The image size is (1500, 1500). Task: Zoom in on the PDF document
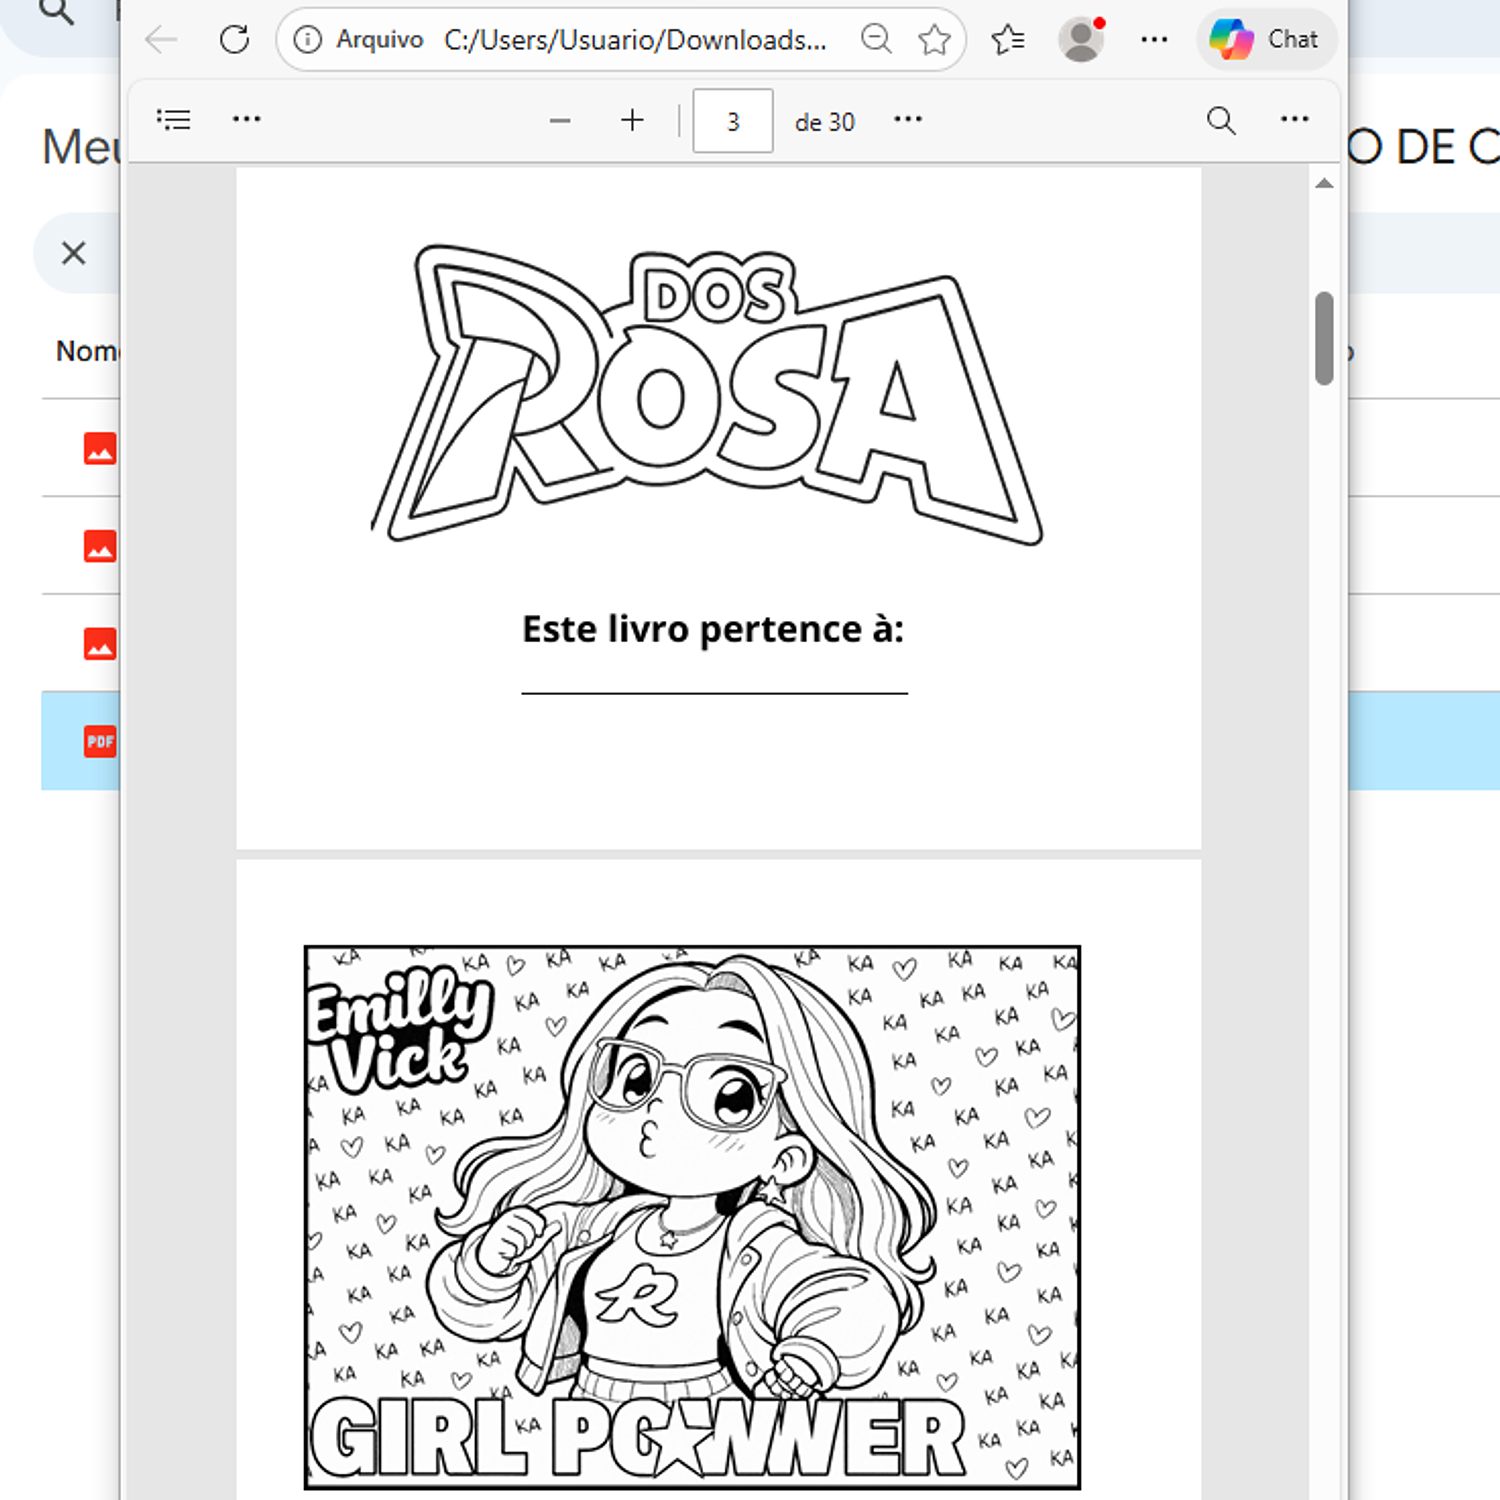tap(631, 120)
